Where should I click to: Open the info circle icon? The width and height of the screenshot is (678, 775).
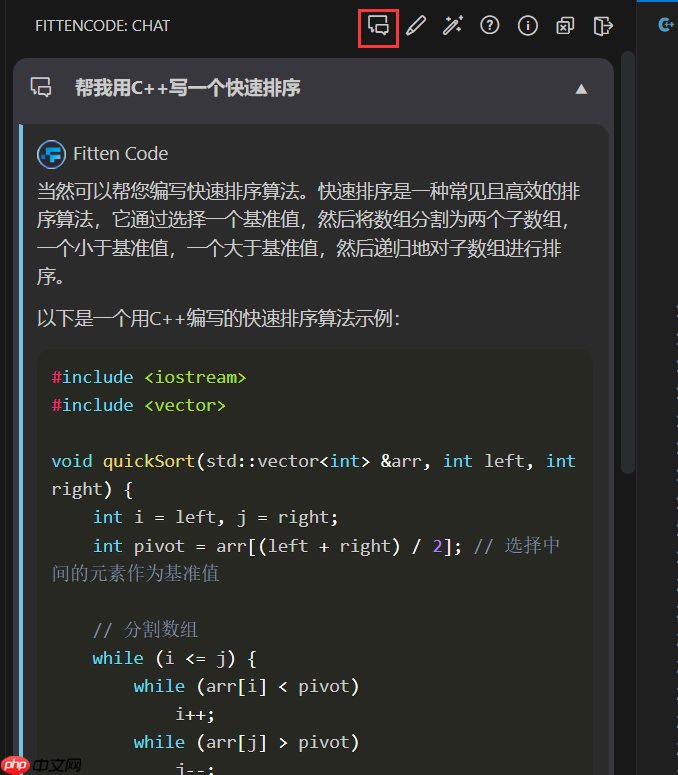(x=527, y=26)
